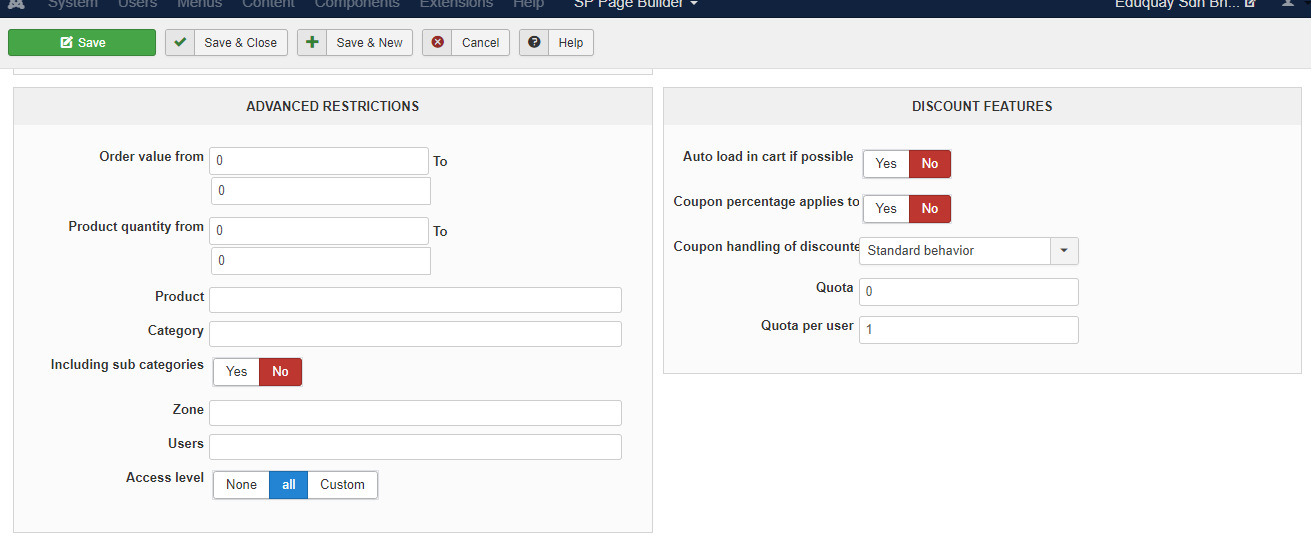Click the Joomla logo icon

click(x=16, y=4)
